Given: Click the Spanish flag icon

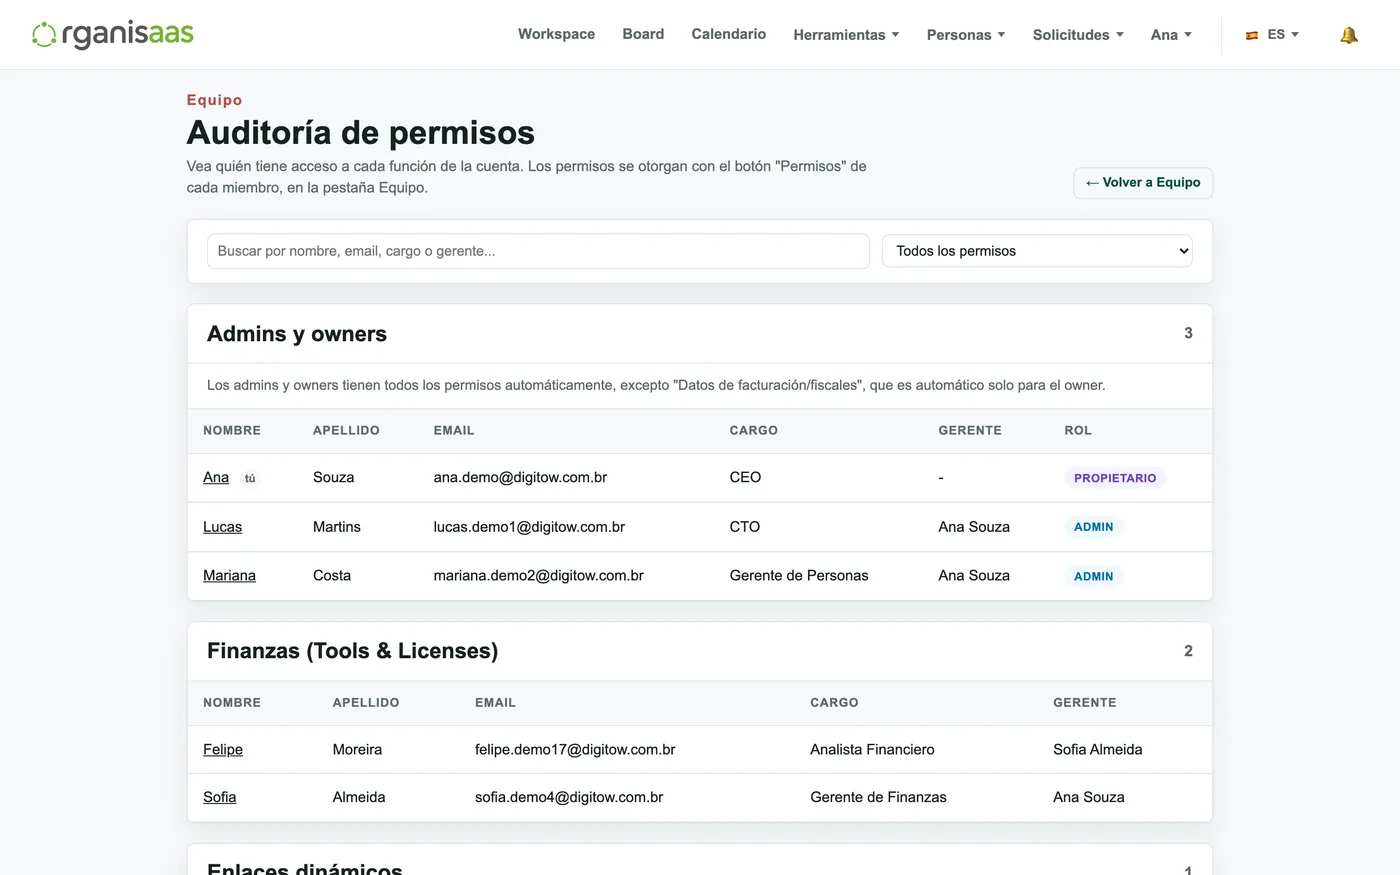Looking at the screenshot, I should coord(1252,35).
